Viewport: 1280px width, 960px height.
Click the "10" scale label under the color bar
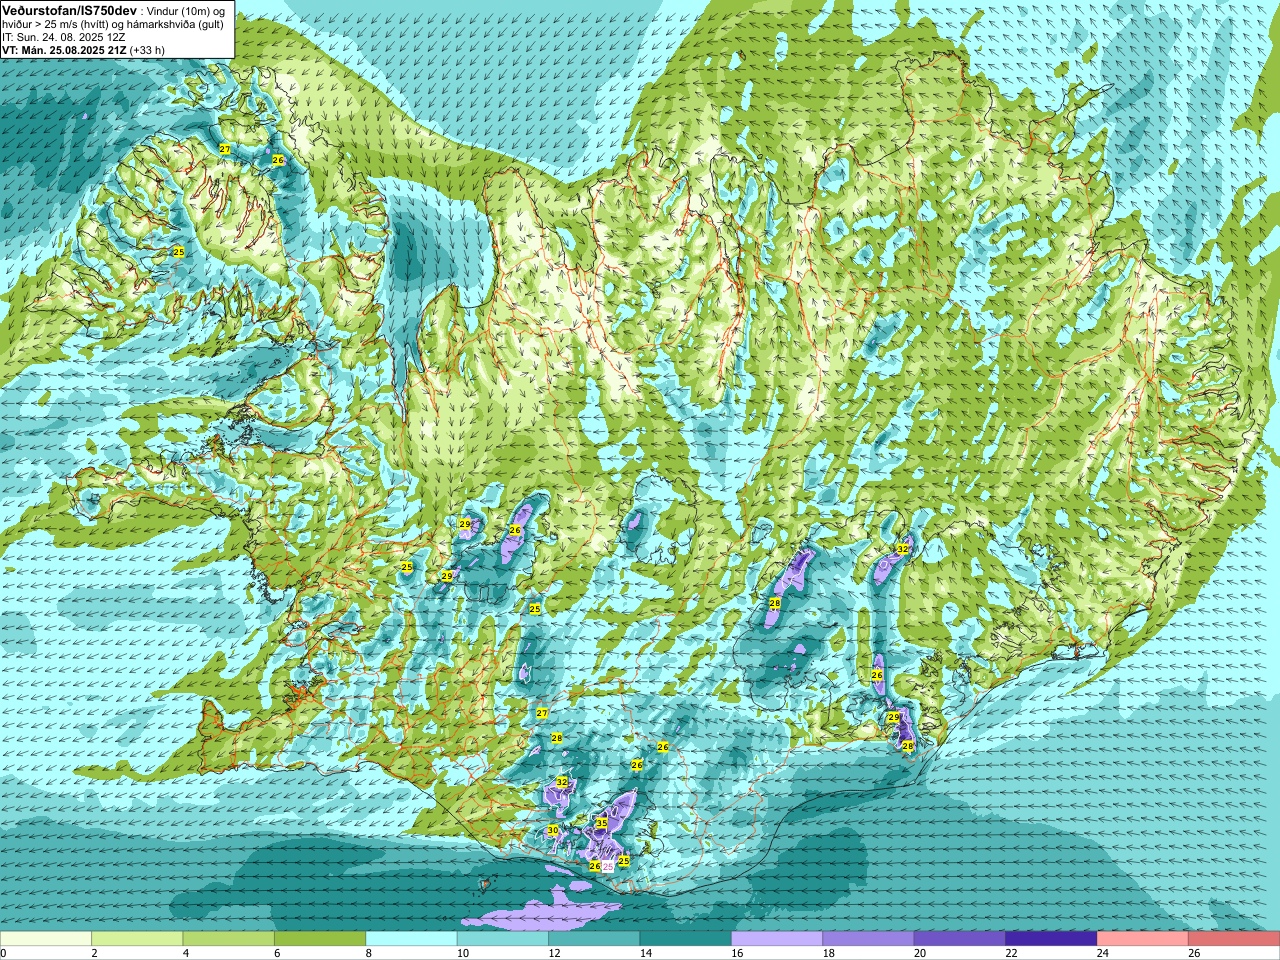[x=463, y=954]
